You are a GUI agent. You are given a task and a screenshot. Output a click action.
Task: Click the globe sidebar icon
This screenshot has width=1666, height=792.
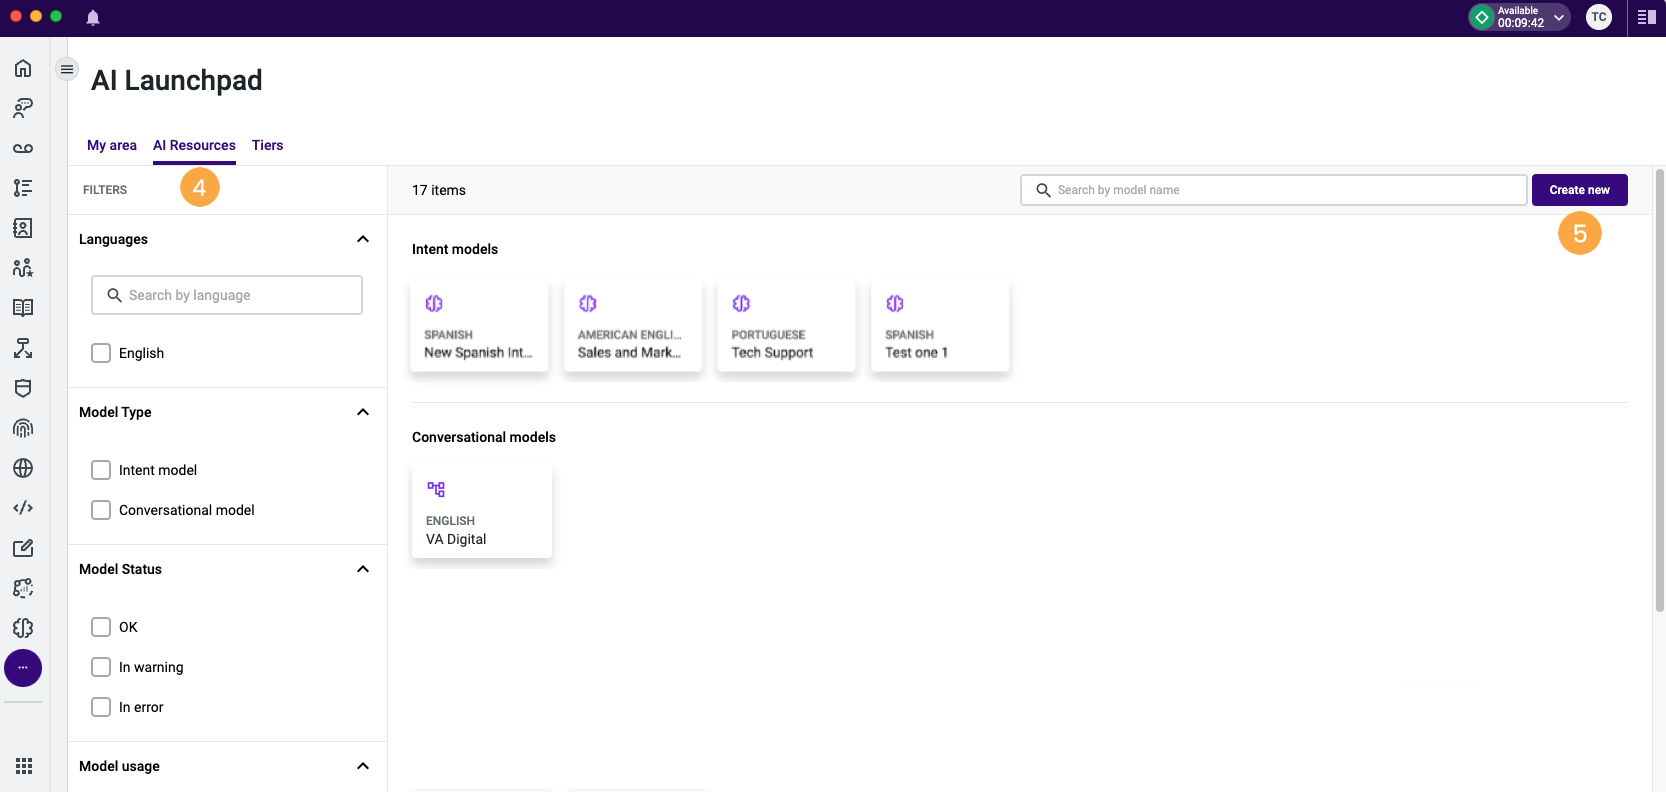(x=23, y=468)
